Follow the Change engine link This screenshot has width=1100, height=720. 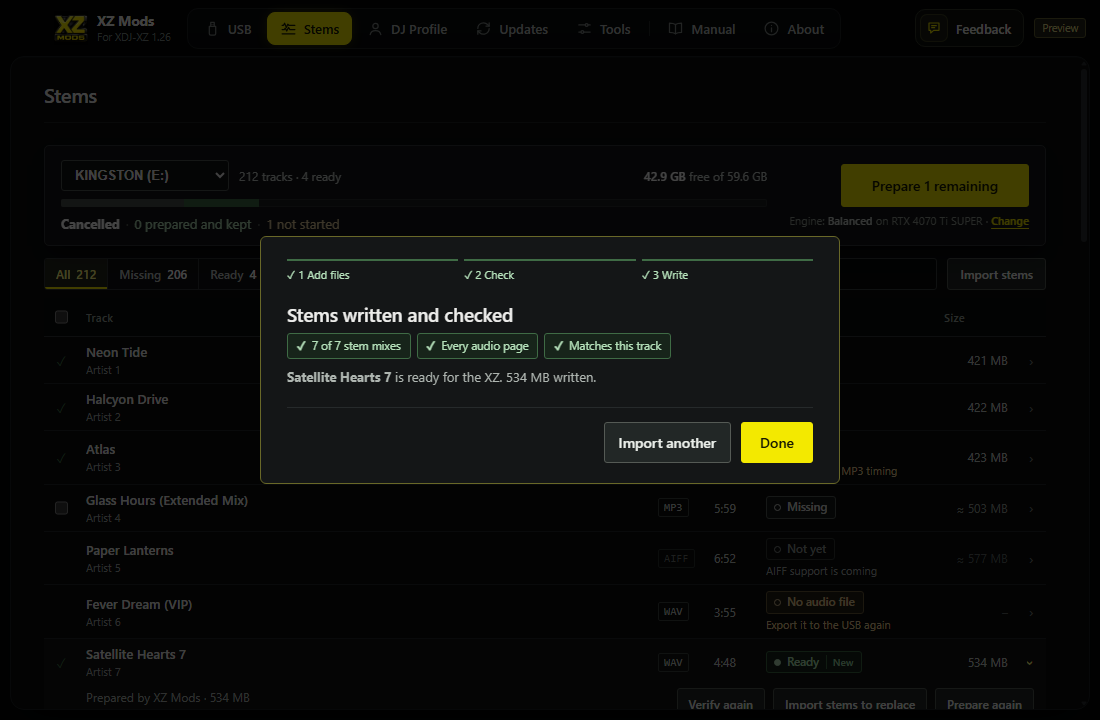coord(1010,221)
